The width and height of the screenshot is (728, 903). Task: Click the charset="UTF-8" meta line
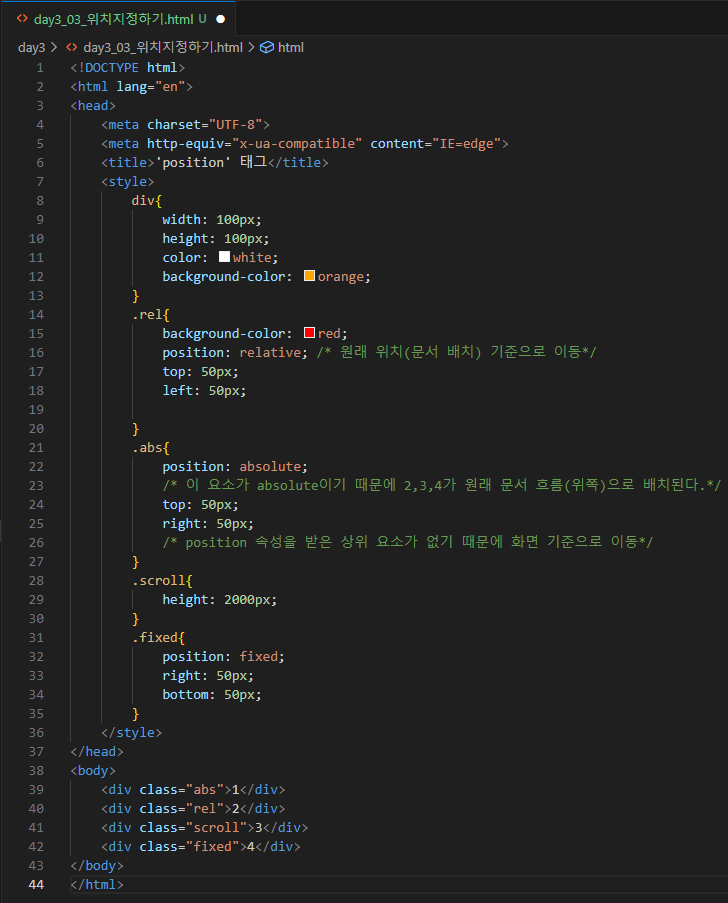coord(185,124)
